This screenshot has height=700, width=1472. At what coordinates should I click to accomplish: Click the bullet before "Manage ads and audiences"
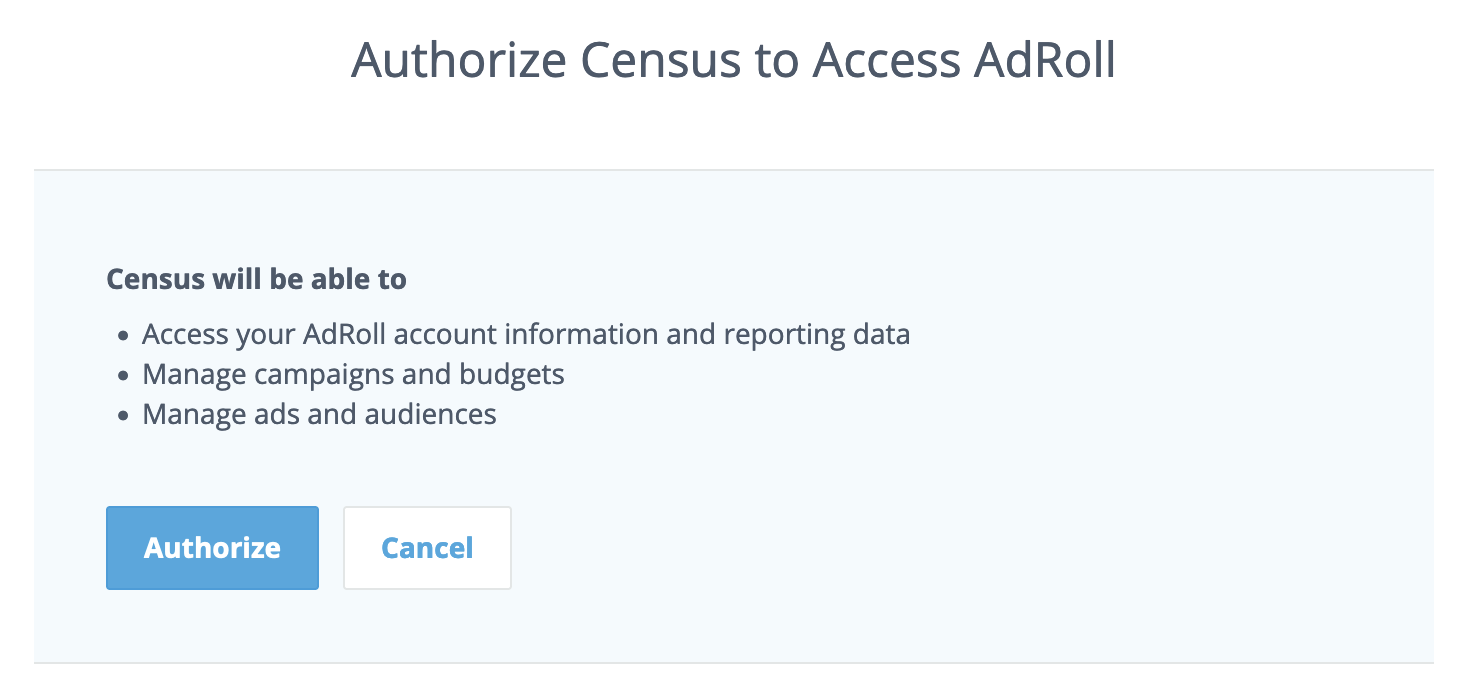(123, 416)
